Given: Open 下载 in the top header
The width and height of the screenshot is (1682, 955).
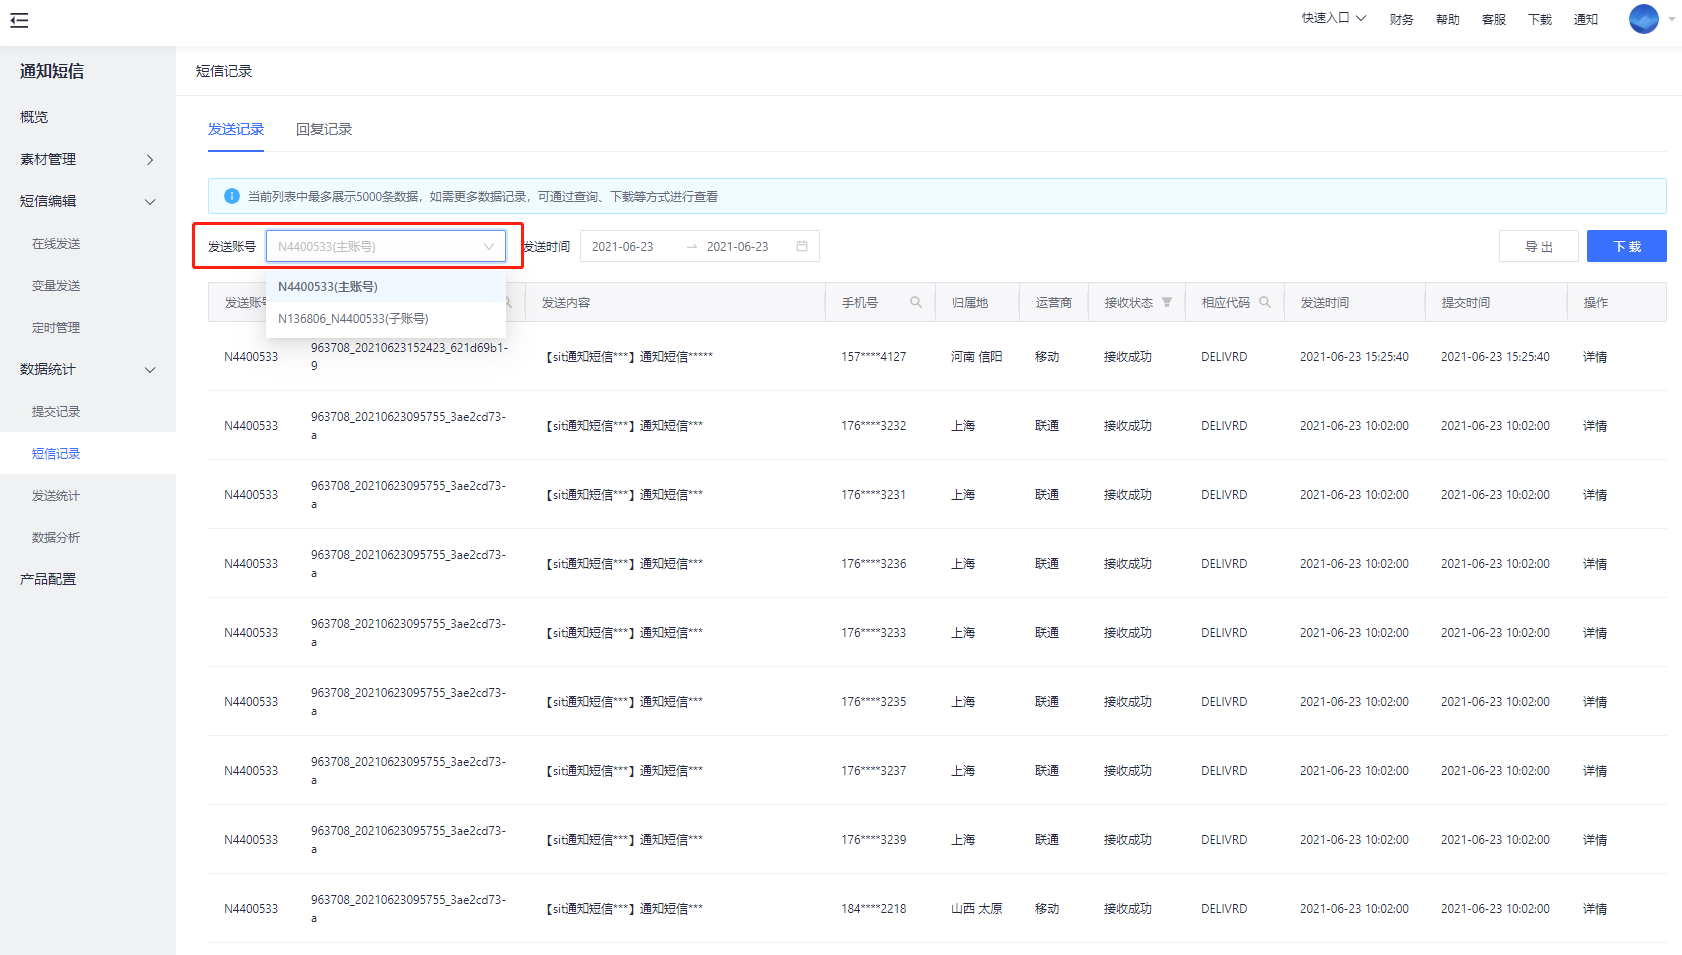Looking at the screenshot, I should (x=1539, y=19).
